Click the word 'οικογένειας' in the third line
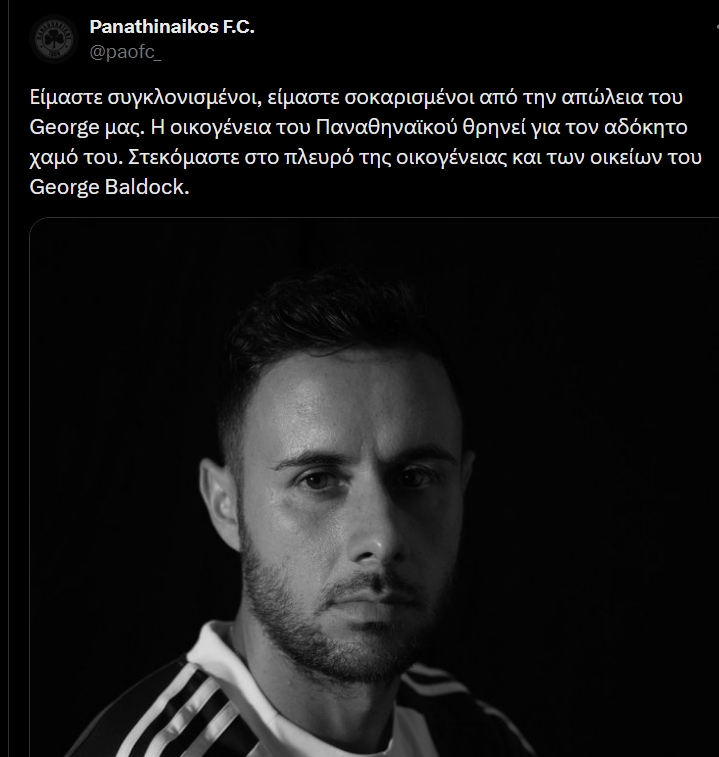The image size is (719, 757). pyautogui.click(x=451, y=158)
